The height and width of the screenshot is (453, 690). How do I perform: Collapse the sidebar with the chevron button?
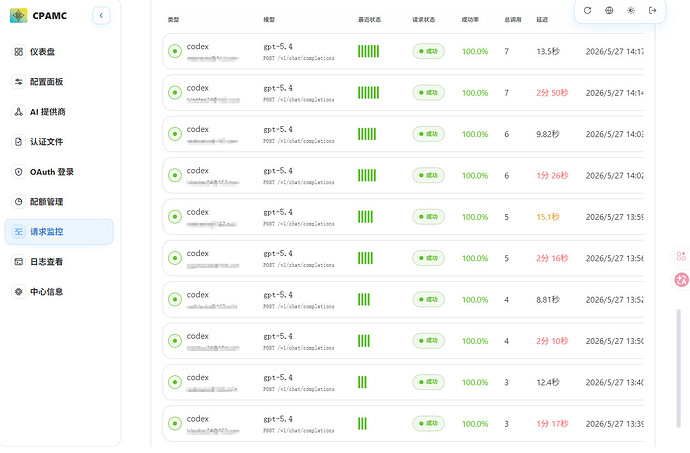tap(101, 16)
